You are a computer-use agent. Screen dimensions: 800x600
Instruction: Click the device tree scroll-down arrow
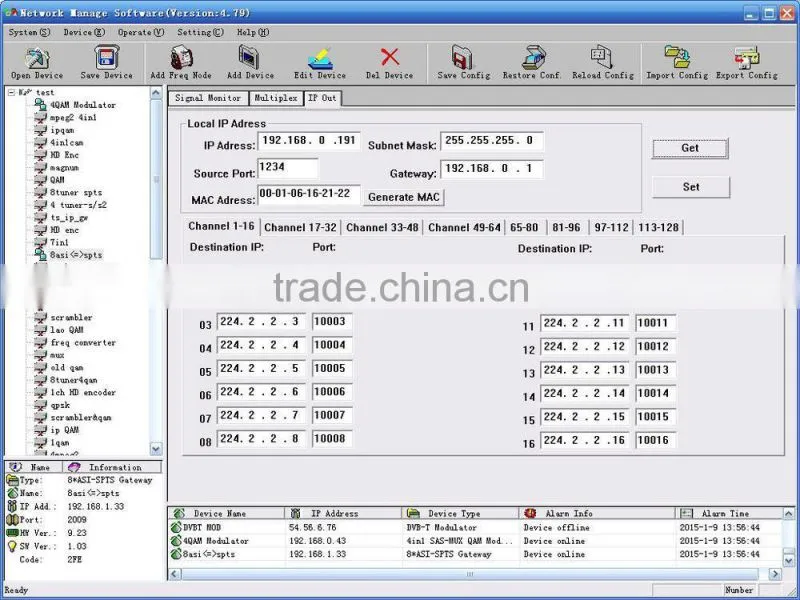click(x=156, y=448)
